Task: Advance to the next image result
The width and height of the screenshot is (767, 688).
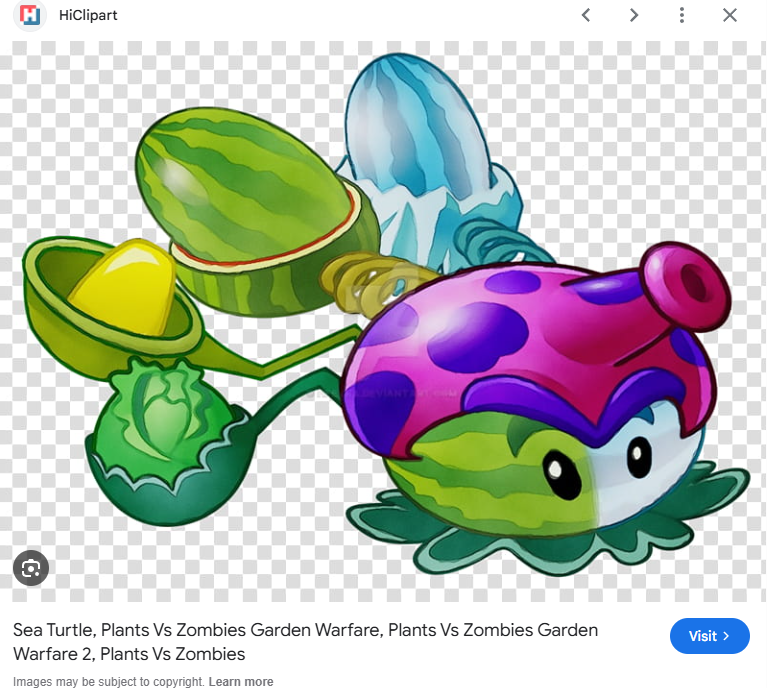Action: (x=634, y=16)
